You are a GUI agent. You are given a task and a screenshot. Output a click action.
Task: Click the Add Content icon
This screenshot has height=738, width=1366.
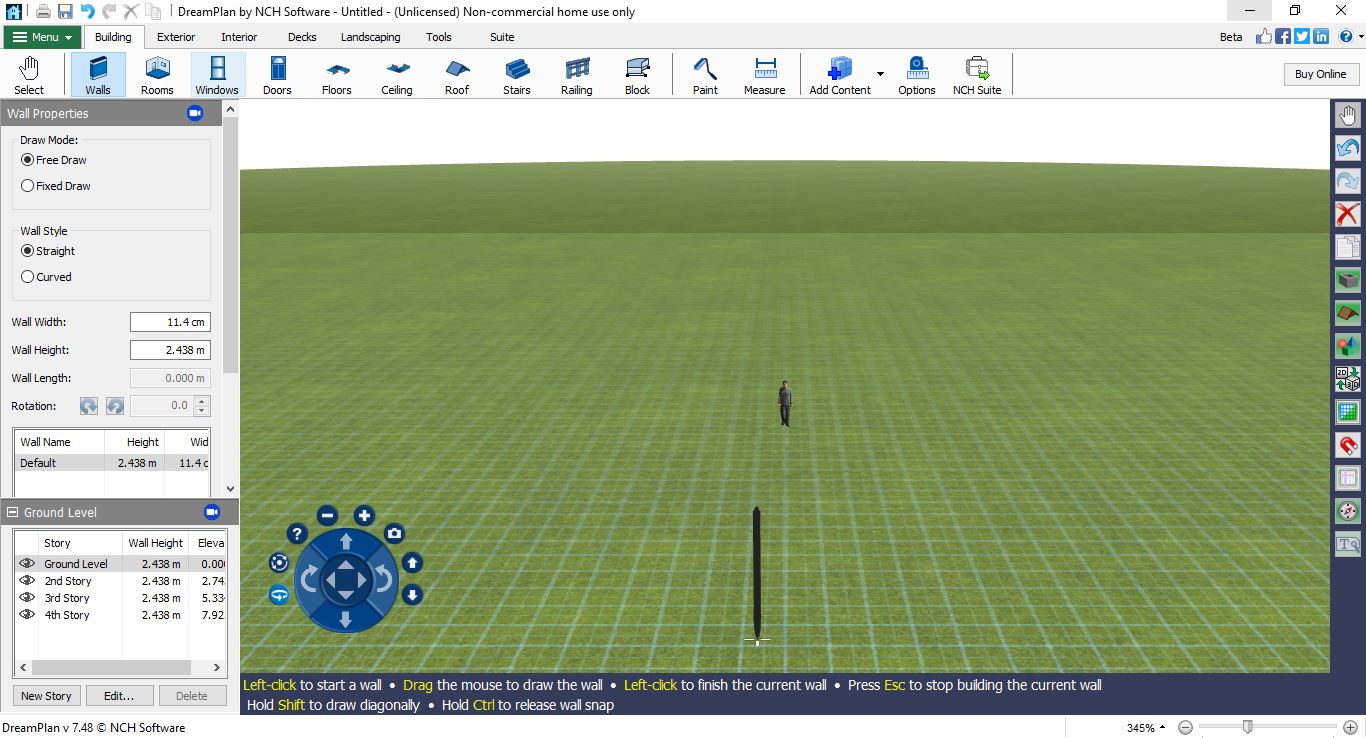click(x=839, y=75)
